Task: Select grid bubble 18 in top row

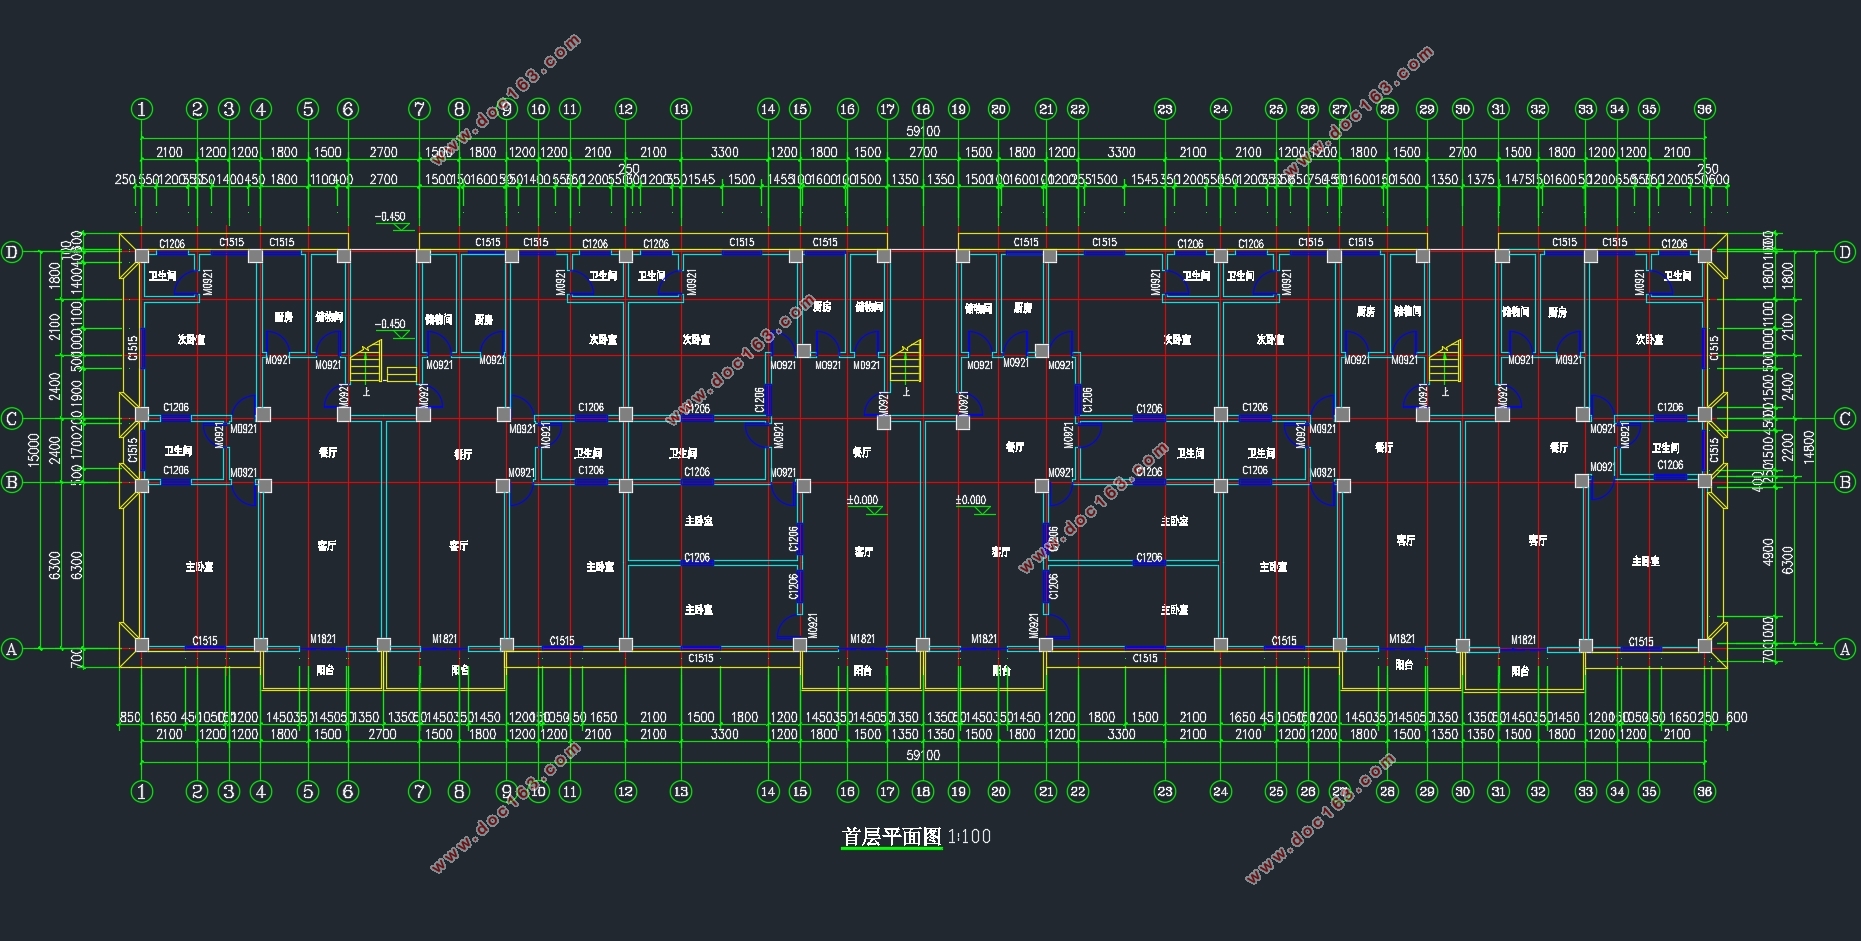Action: pos(923,109)
